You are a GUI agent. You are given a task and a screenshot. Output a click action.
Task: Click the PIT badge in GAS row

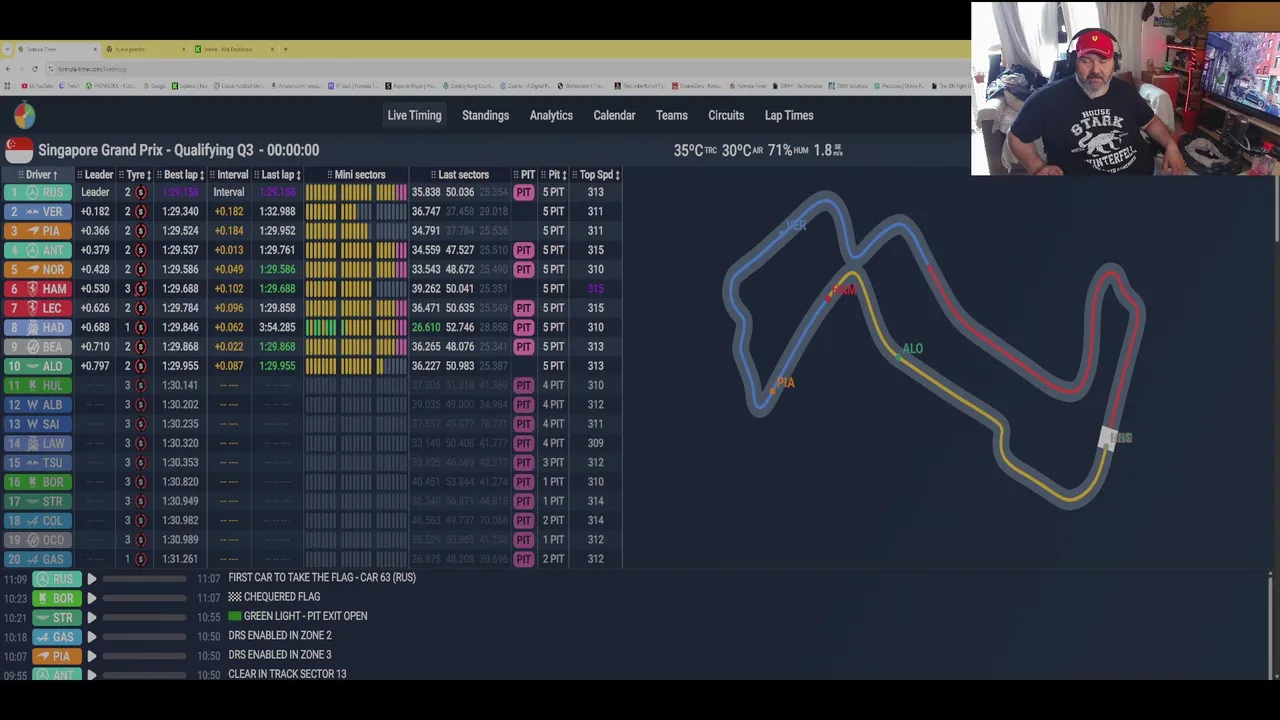524,559
